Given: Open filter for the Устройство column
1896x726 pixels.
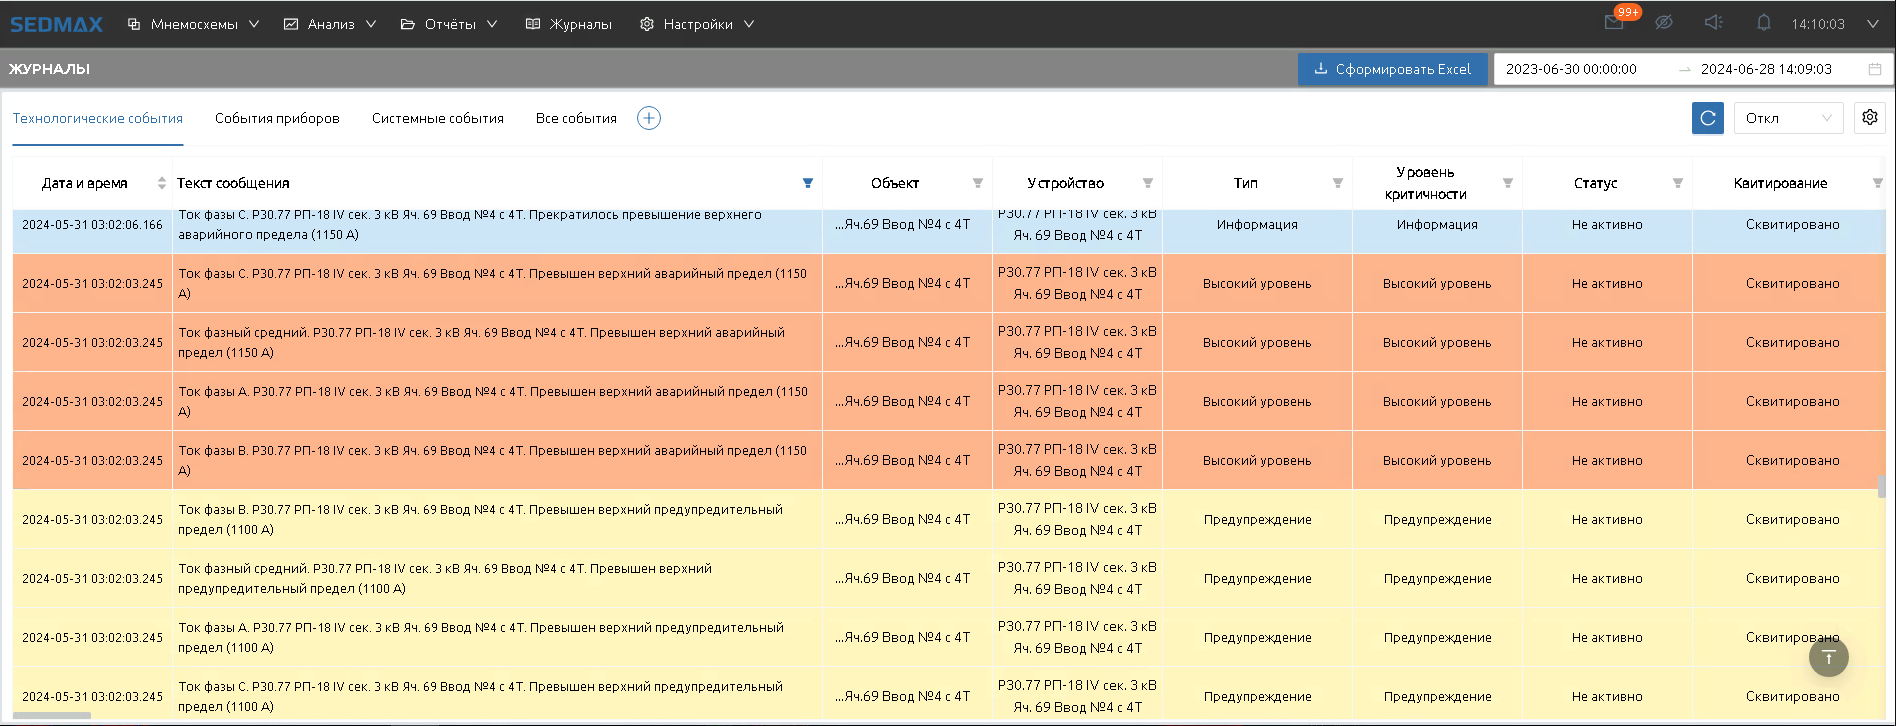Looking at the screenshot, I should 1147,183.
